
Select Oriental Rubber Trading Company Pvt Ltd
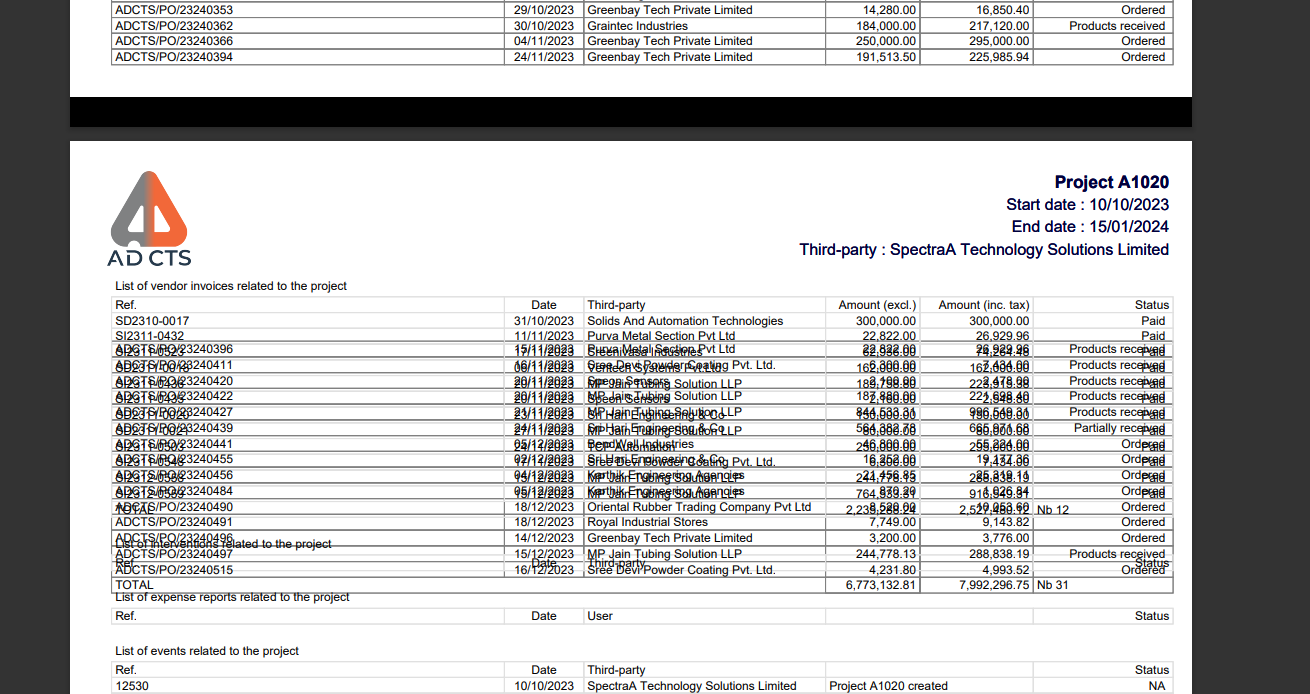pos(699,507)
